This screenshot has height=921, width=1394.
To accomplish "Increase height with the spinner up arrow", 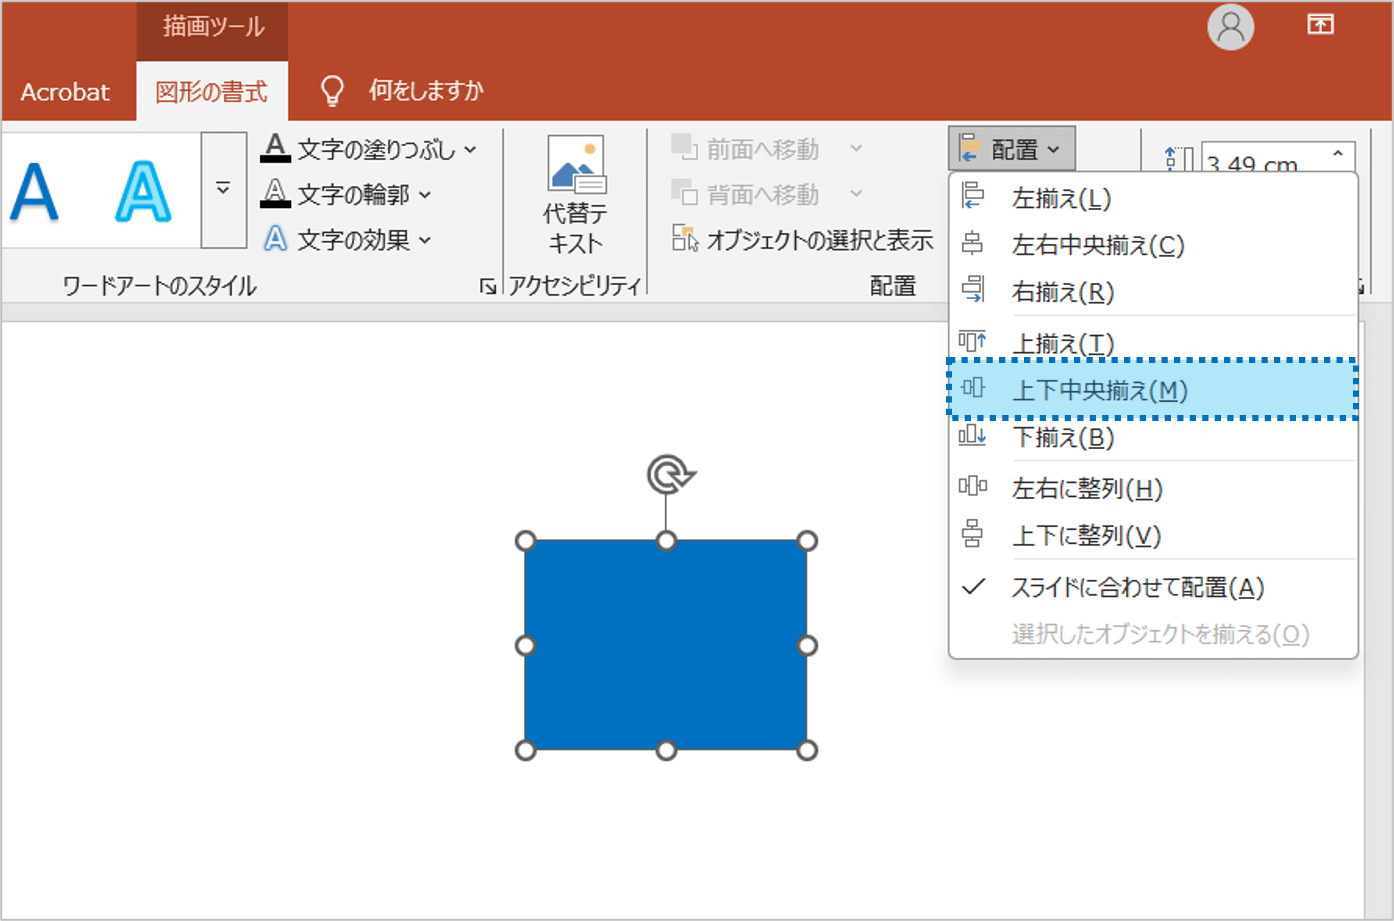I will click(1338, 153).
